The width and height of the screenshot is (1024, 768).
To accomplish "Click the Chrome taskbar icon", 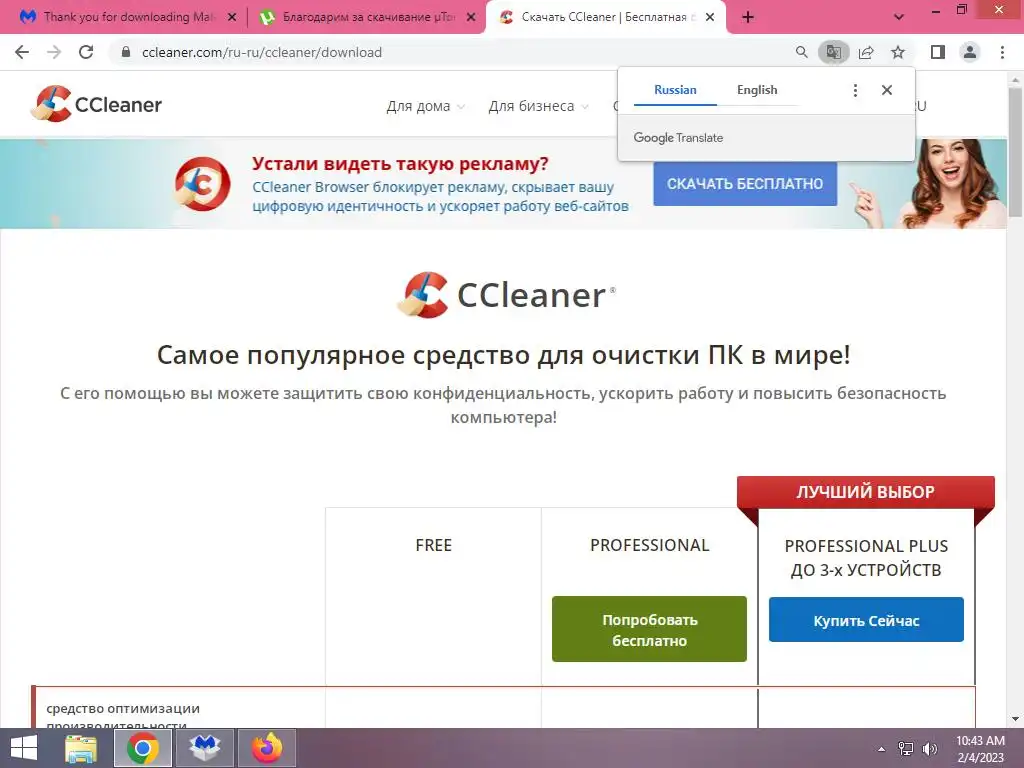I will coord(142,748).
